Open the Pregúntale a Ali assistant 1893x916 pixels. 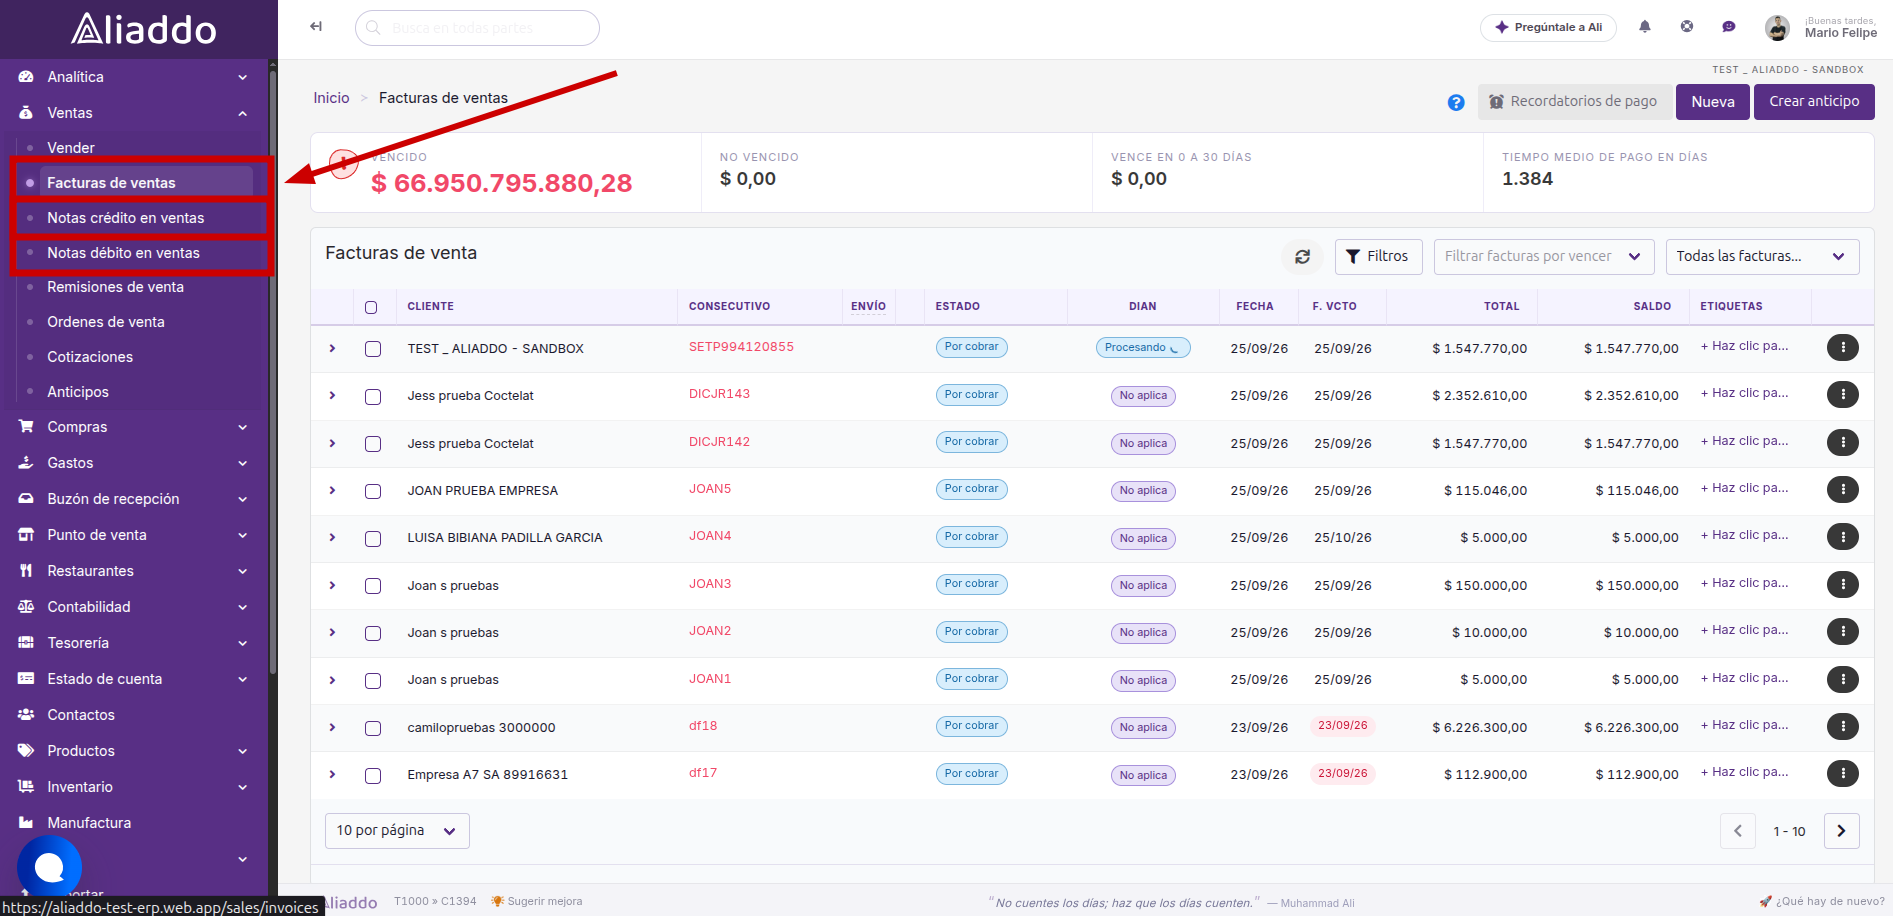coord(1548,27)
